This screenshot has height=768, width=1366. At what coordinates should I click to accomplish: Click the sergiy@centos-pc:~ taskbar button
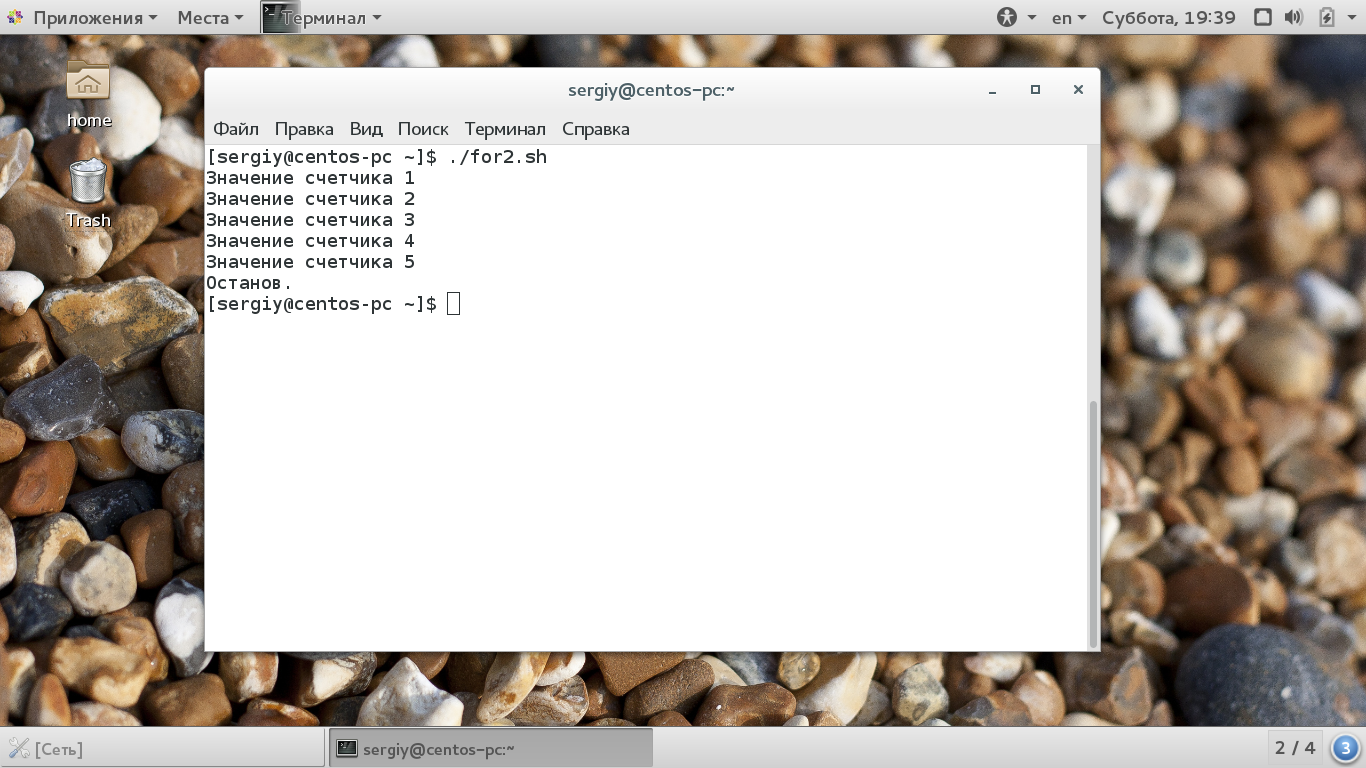tap(491, 748)
